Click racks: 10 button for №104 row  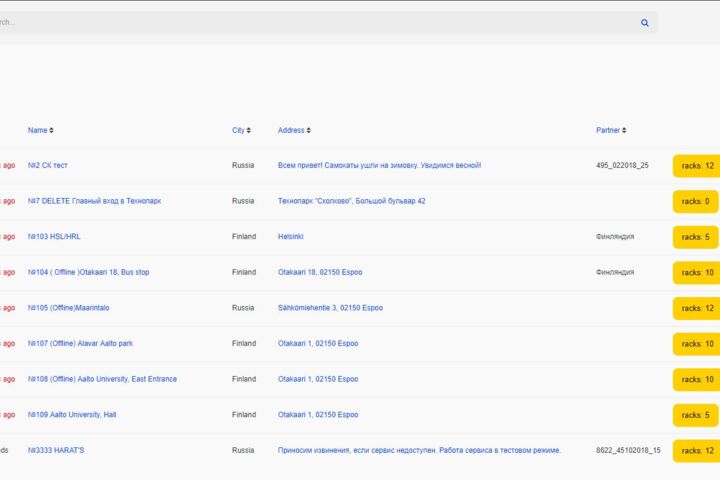[x=696, y=272]
